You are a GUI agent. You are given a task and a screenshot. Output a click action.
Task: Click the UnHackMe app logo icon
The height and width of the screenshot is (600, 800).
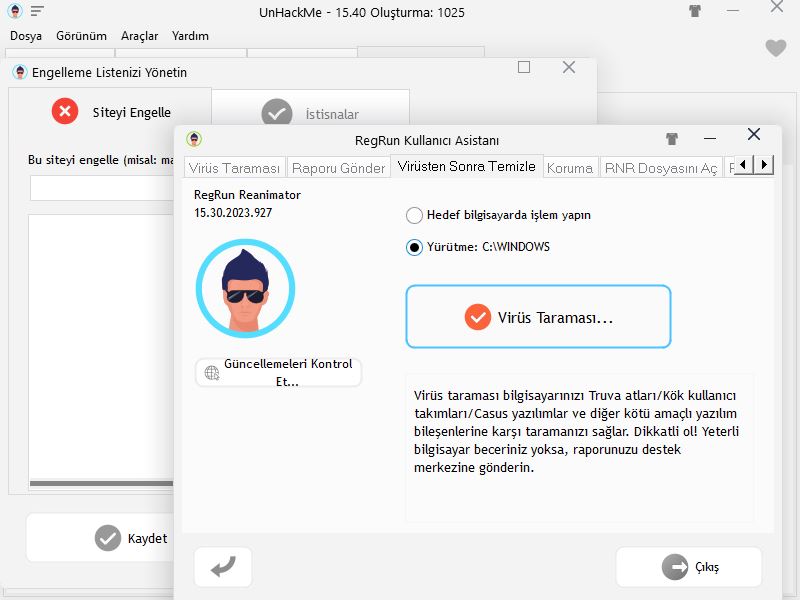[15, 11]
